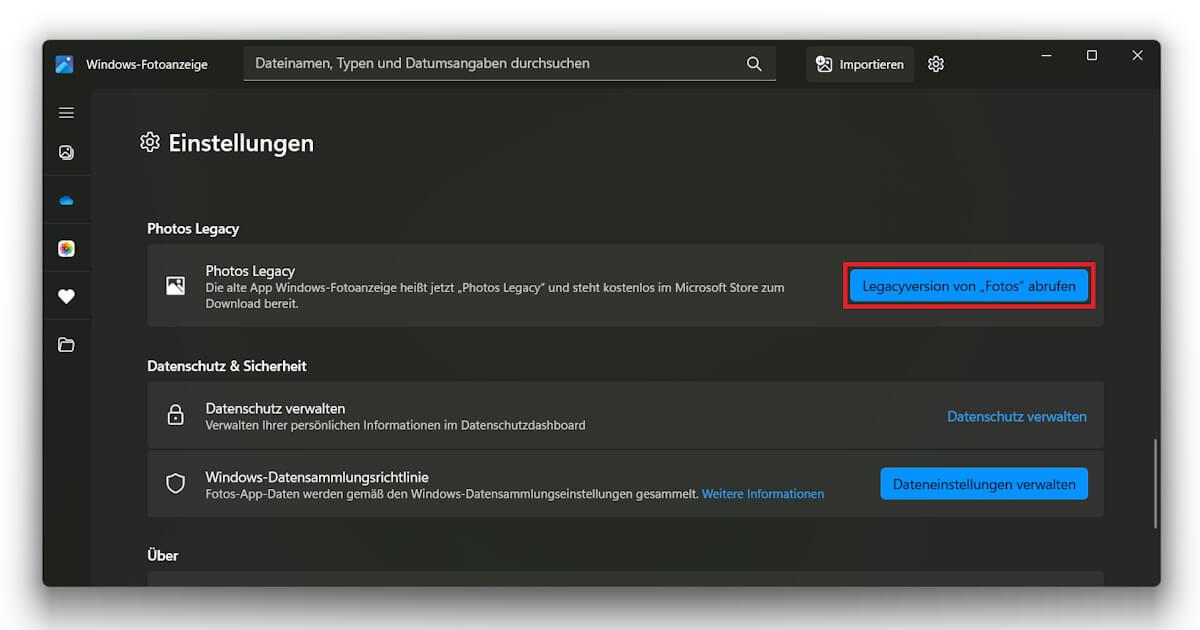Screen dimensions: 1200x630
Task: Click the Importieren button
Action: click(860, 63)
